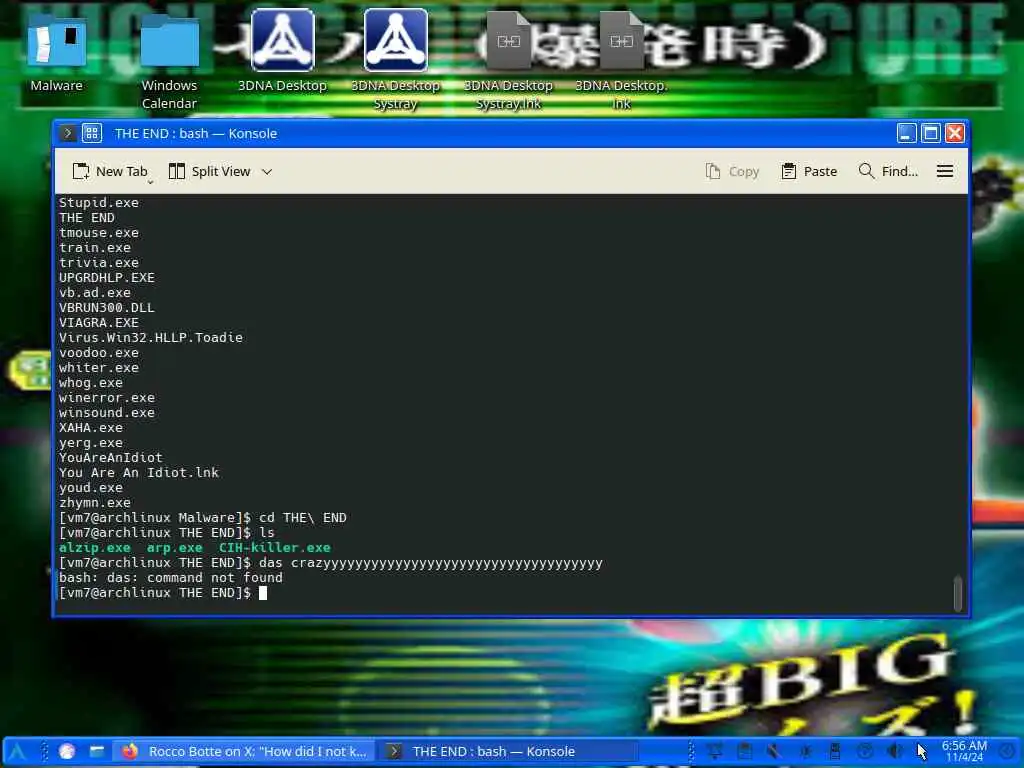This screenshot has width=1024, height=768.
Task: Click the Paste toolbar button
Action: pyautogui.click(x=809, y=171)
